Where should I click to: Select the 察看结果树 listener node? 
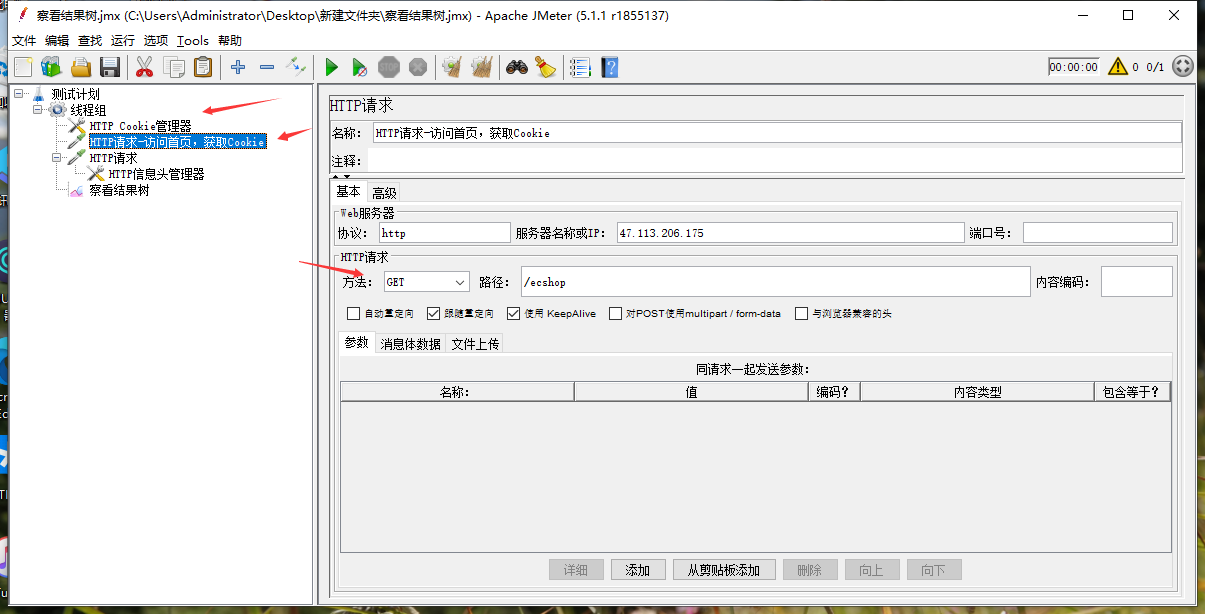pos(119,190)
